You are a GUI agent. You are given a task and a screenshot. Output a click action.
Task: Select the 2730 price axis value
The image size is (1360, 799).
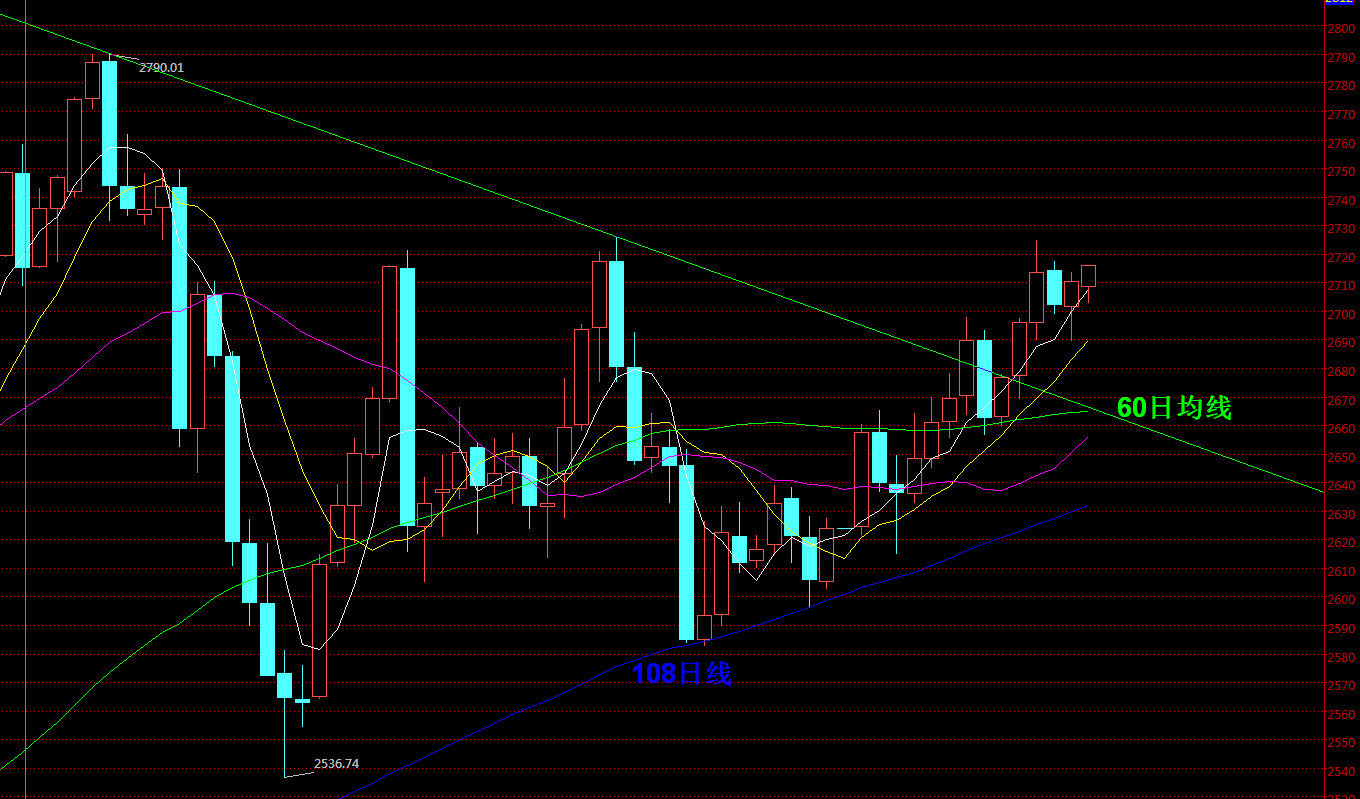click(1341, 229)
